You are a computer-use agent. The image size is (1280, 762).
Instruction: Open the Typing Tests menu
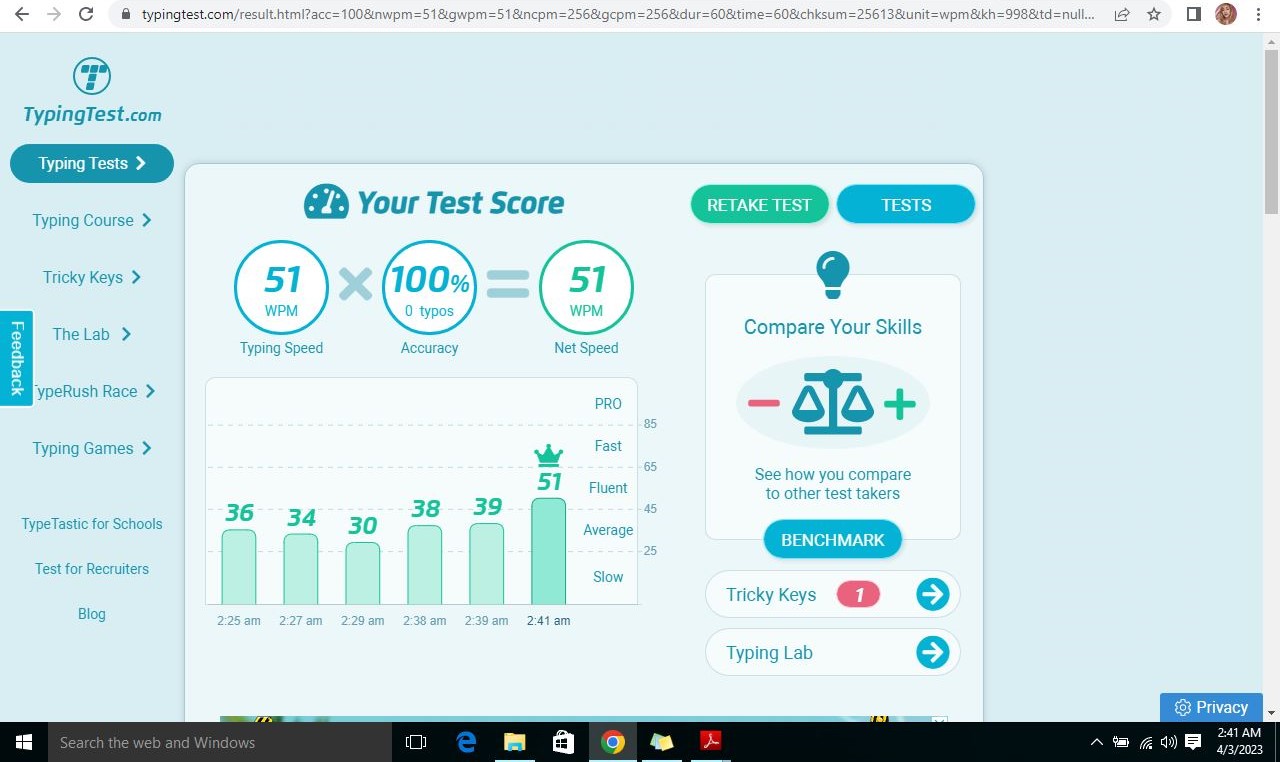point(92,163)
